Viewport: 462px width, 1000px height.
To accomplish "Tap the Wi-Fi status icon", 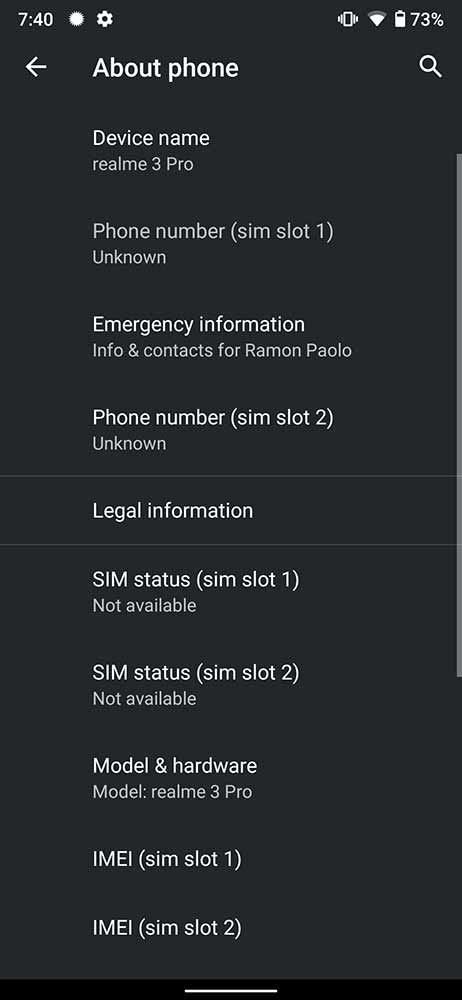I will click(x=377, y=20).
